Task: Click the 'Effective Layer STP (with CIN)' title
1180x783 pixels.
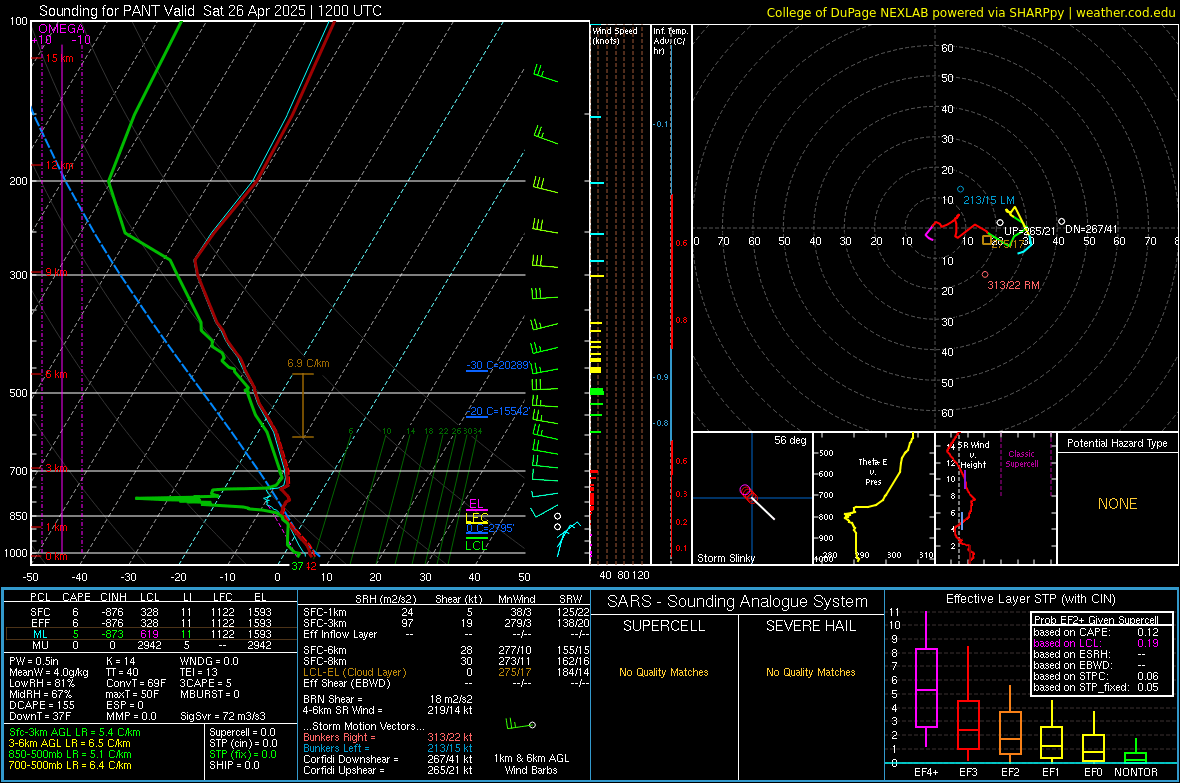Action: click(1030, 599)
